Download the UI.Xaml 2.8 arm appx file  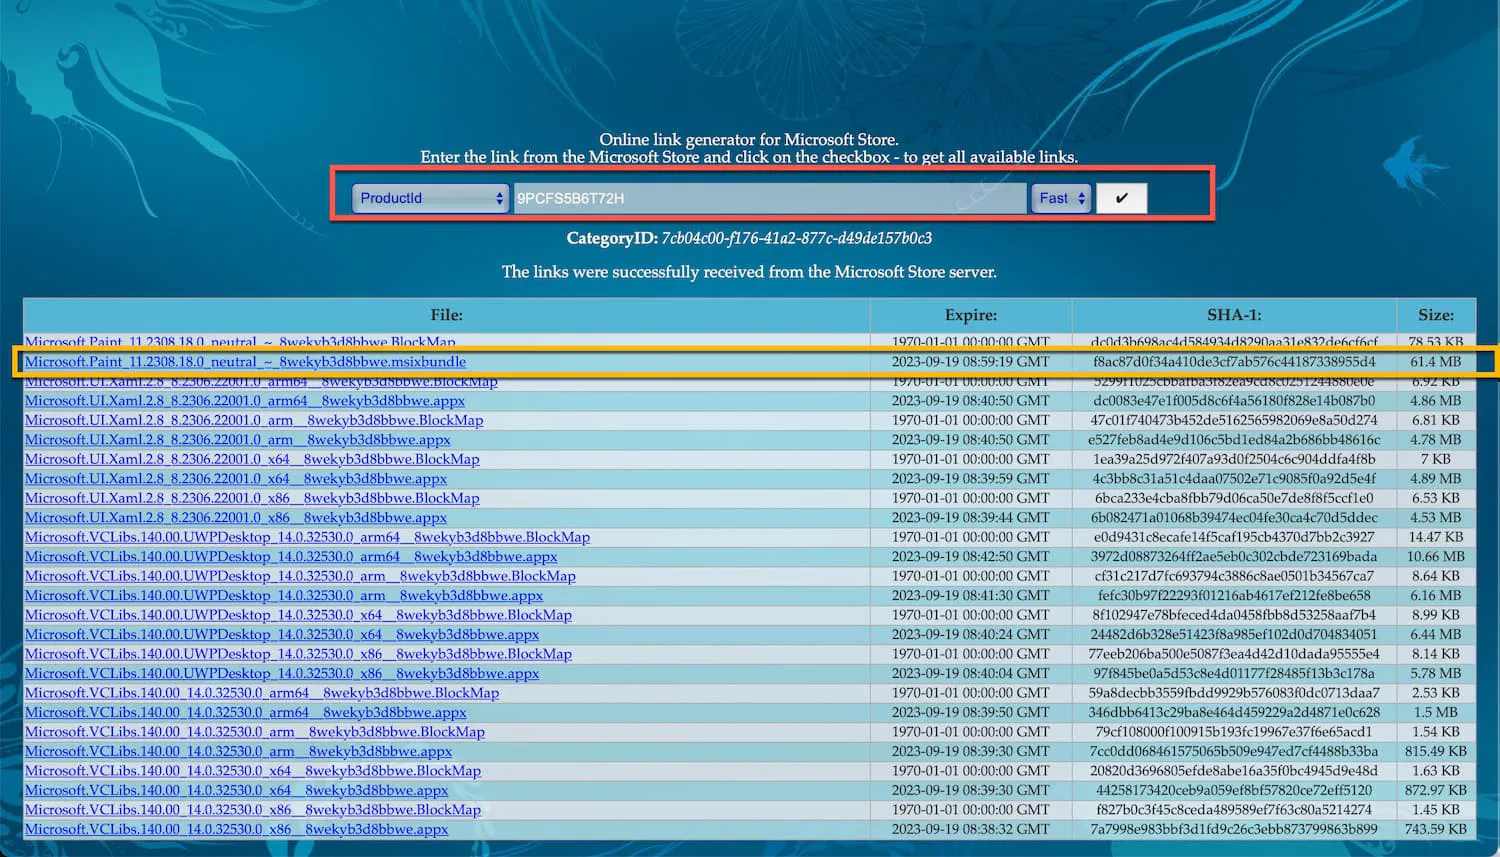point(238,440)
